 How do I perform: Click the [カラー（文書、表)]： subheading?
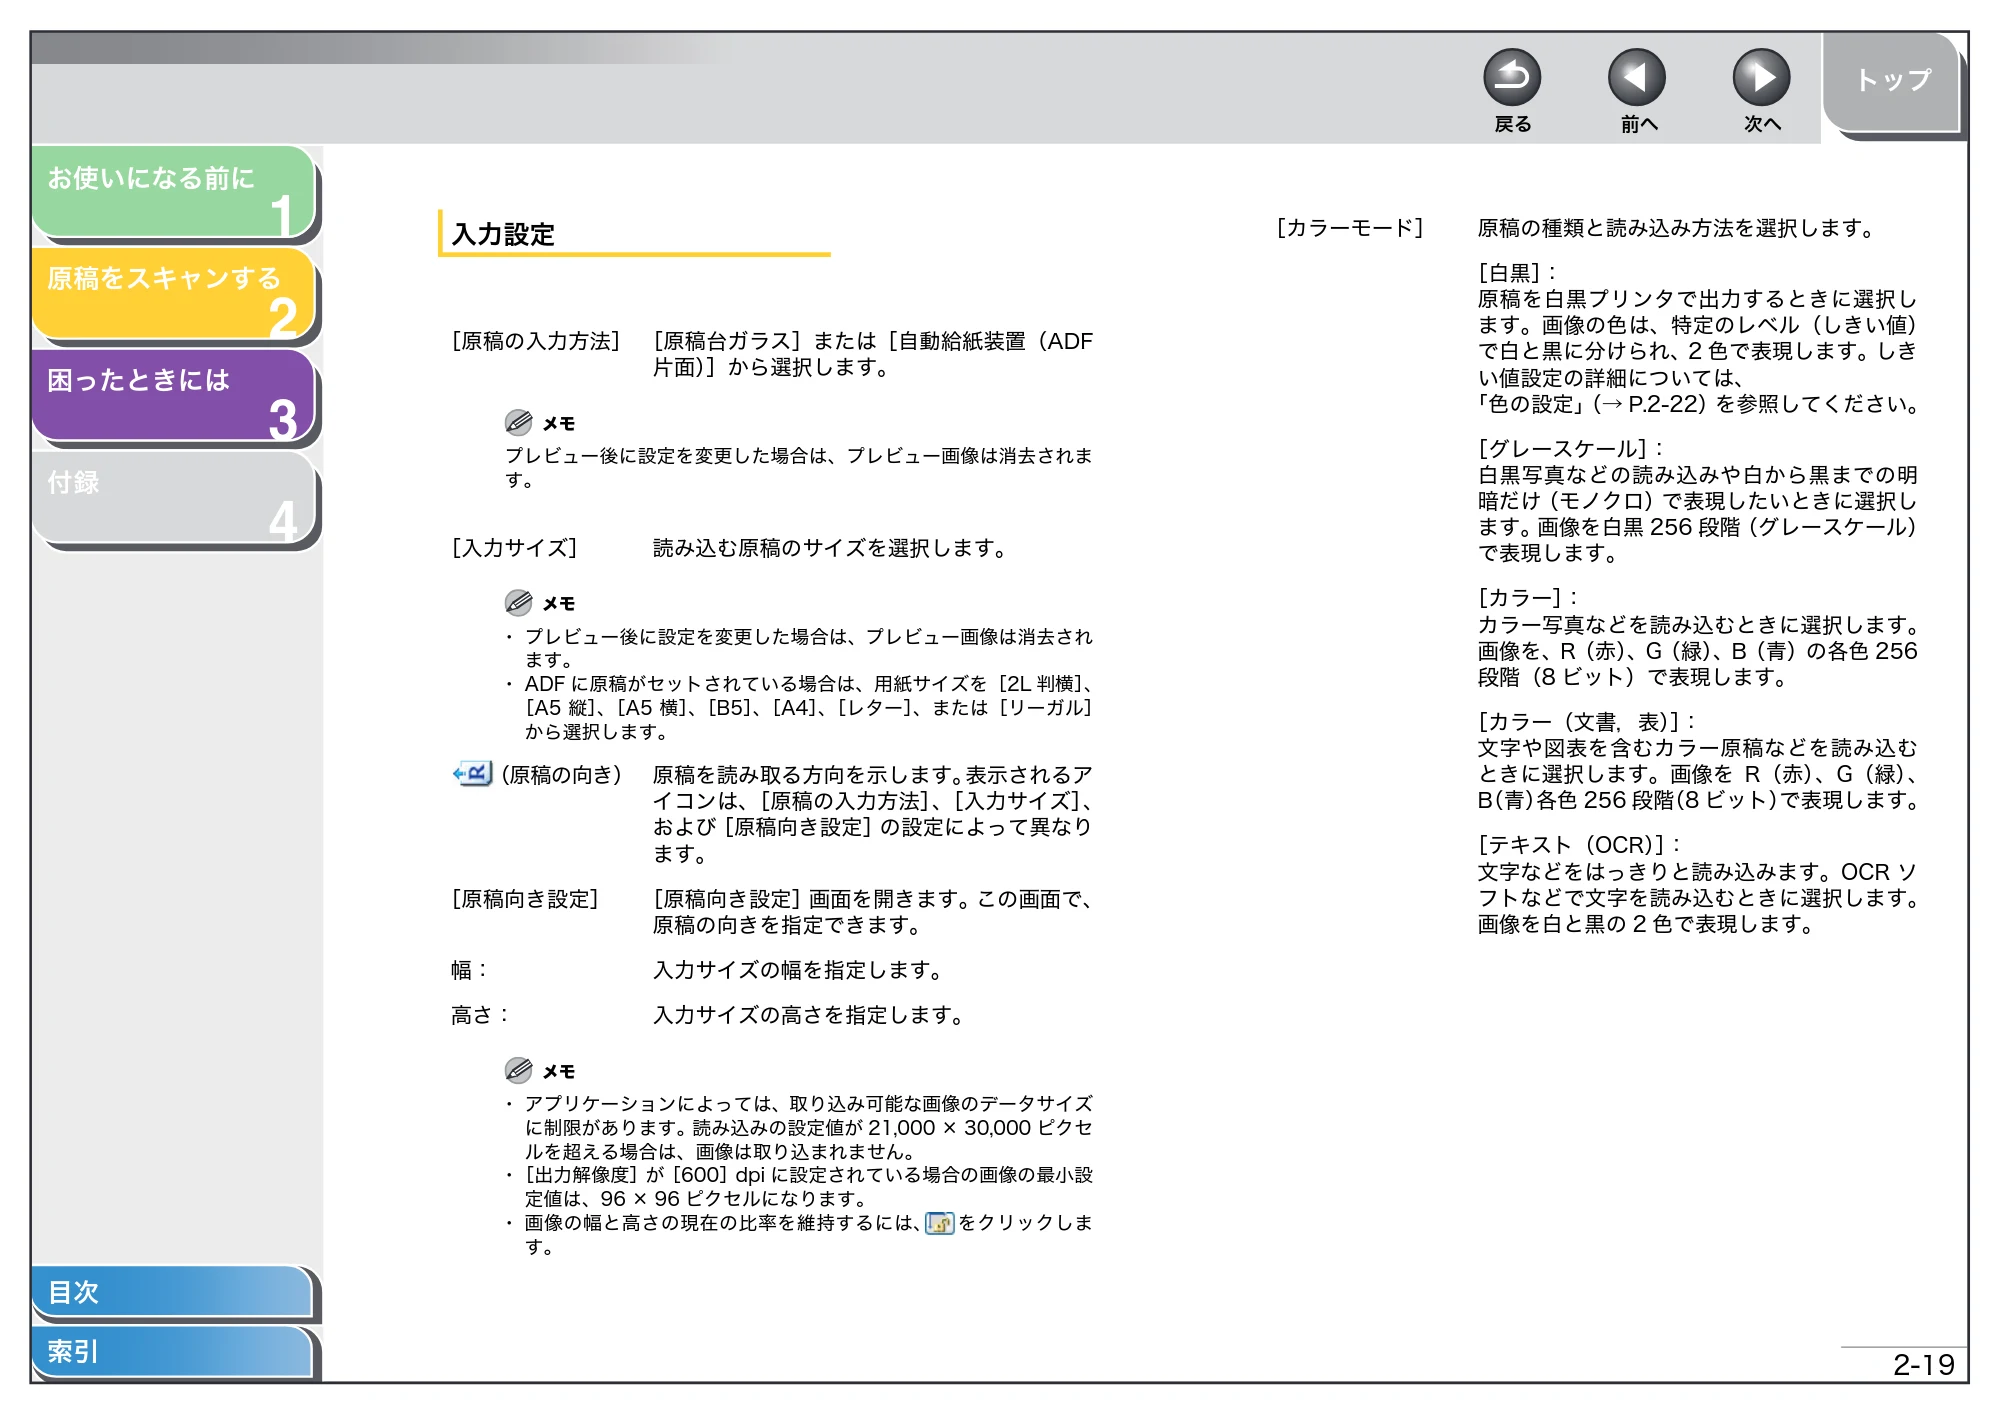(x=1587, y=722)
